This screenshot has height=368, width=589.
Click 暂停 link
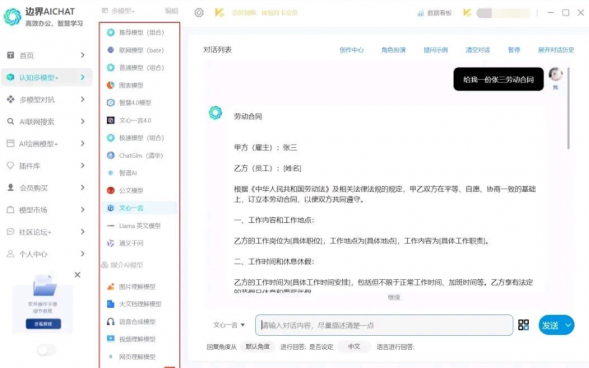(514, 50)
